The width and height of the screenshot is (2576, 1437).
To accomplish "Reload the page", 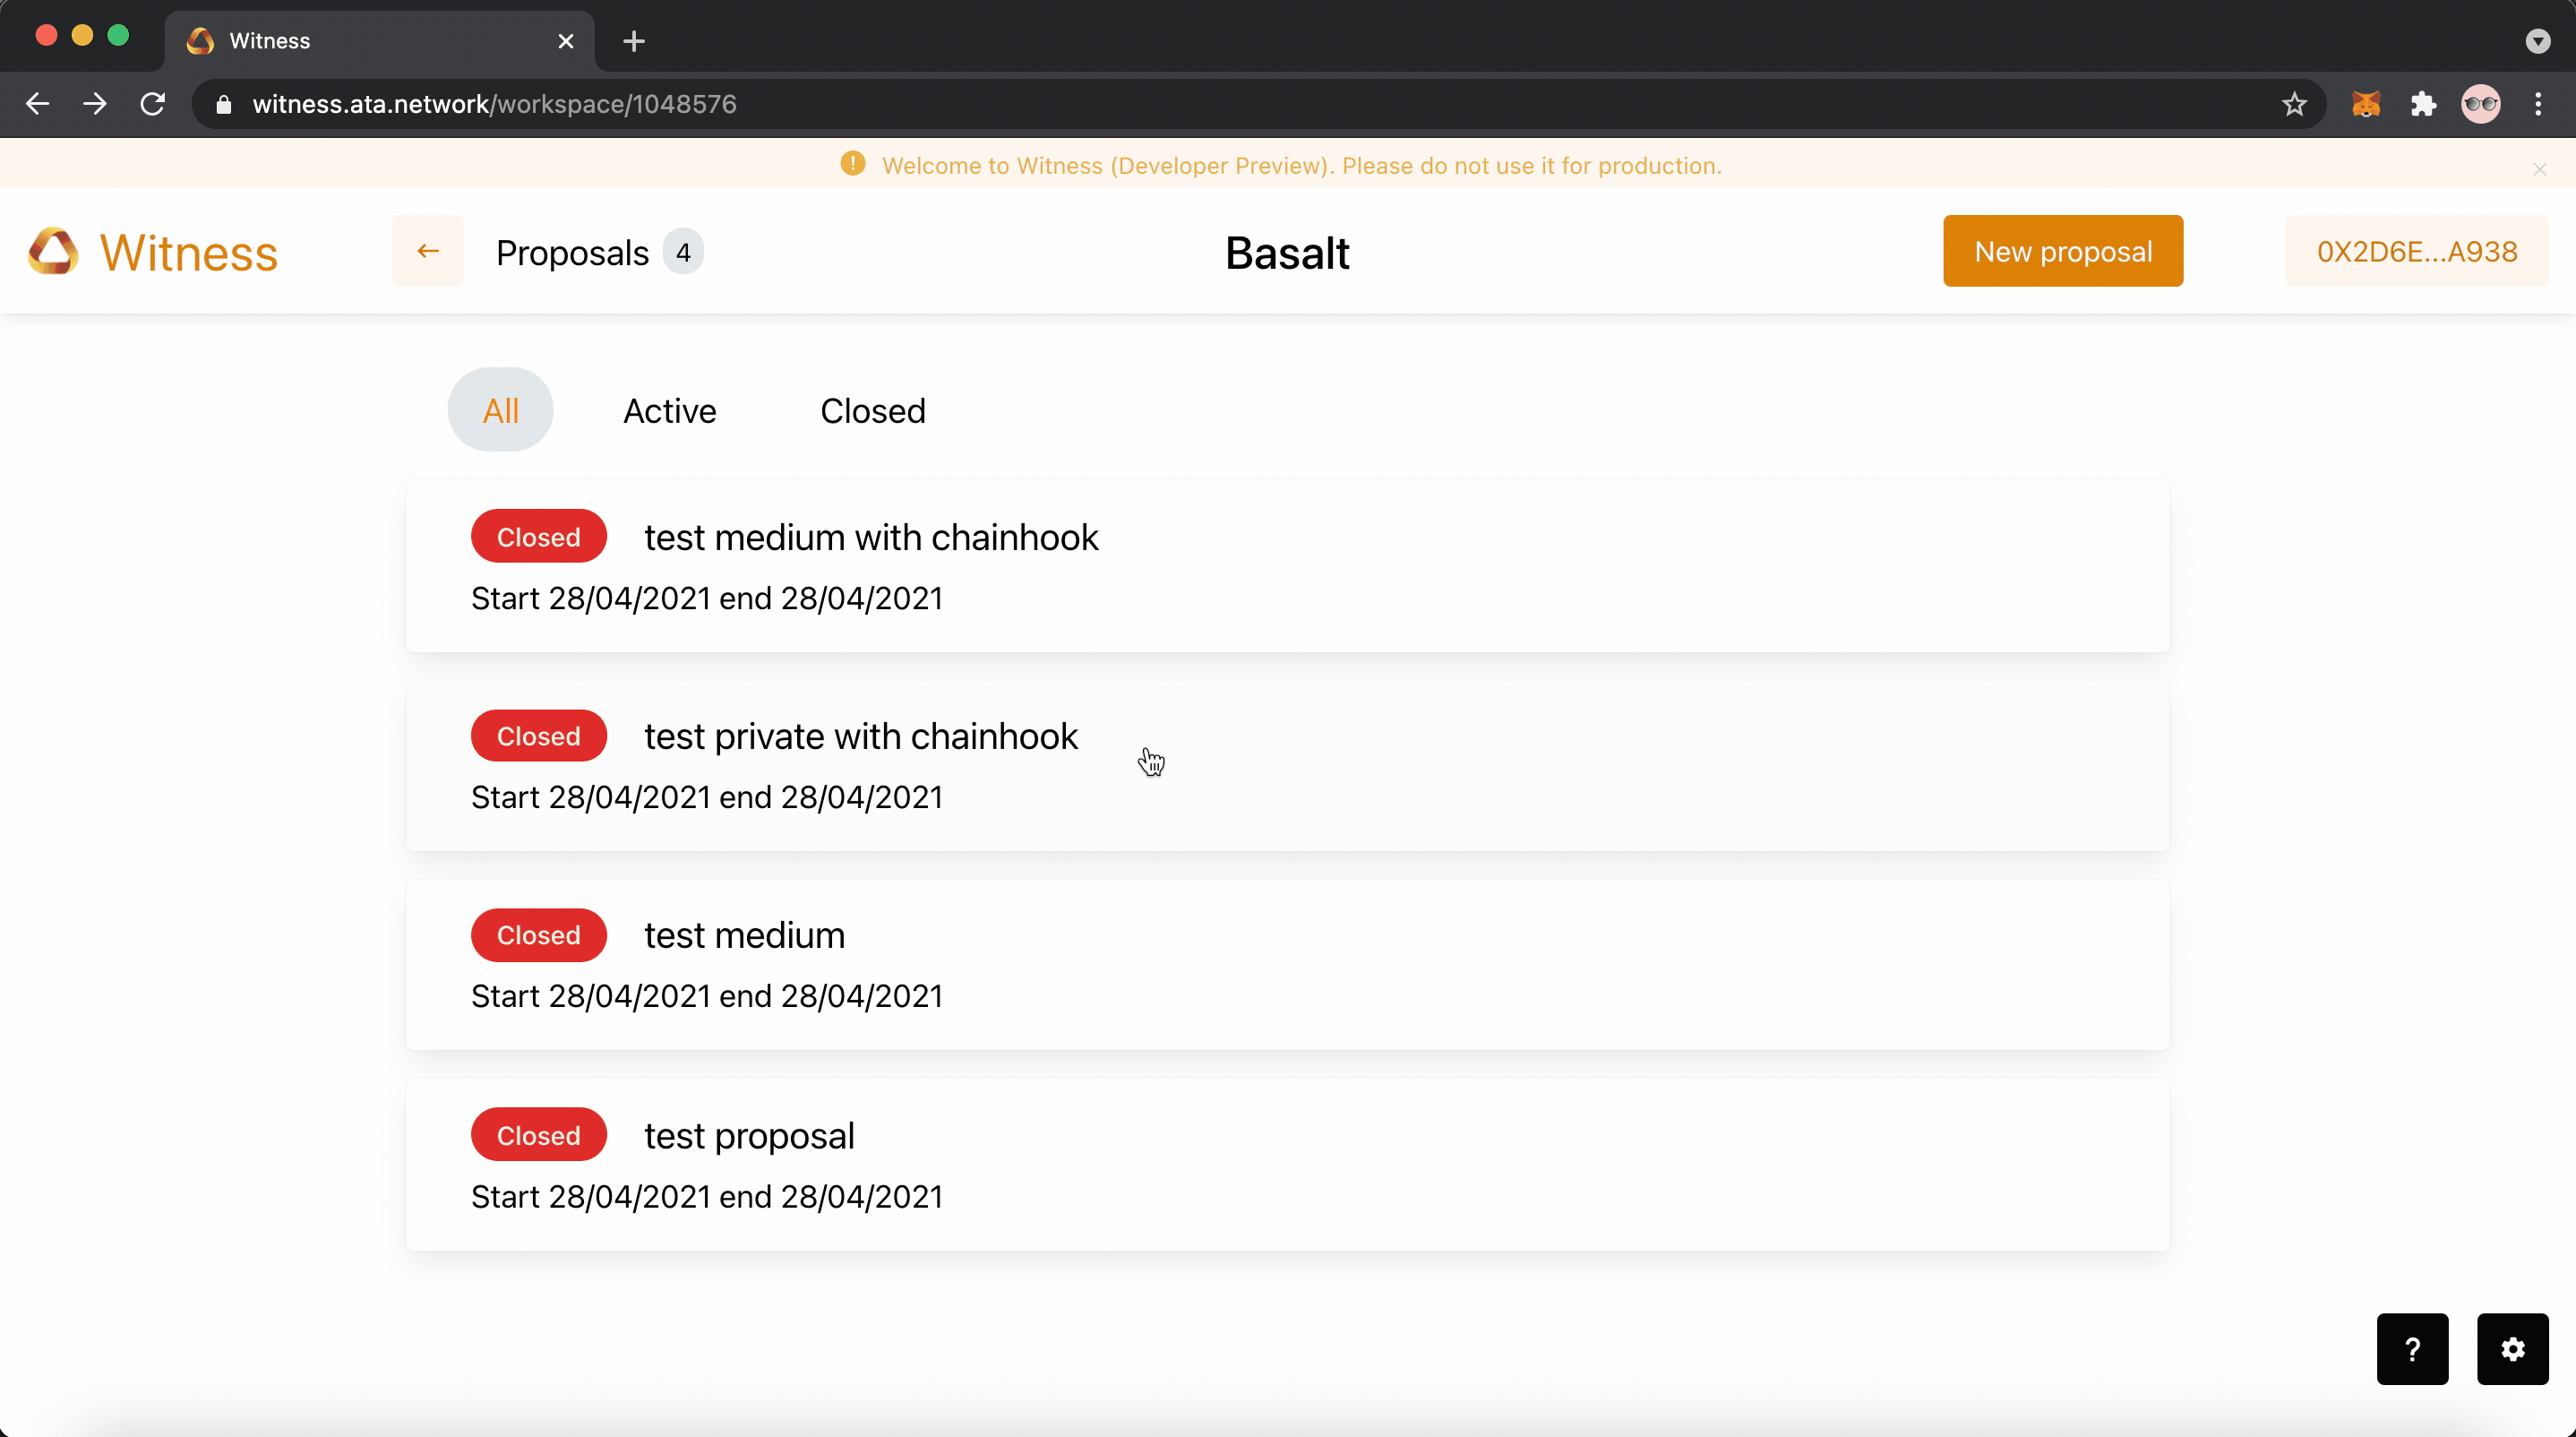I will (x=152, y=104).
